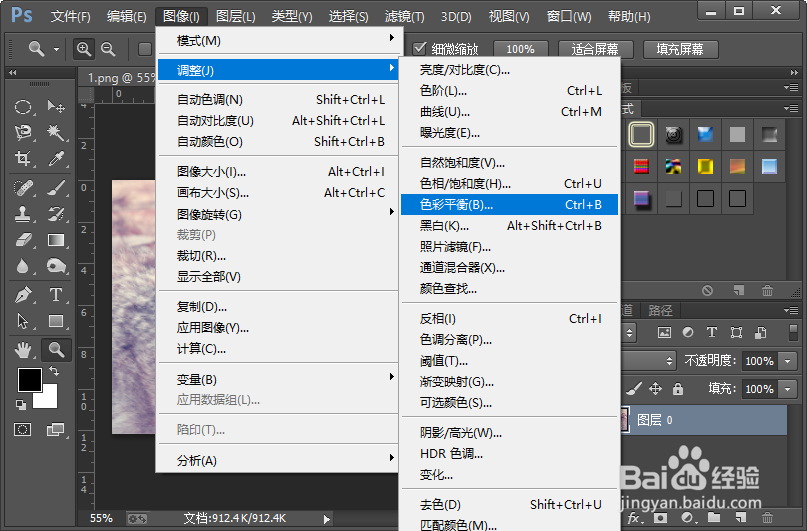Open the 填充 dropdown arrow
This screenshot has height=531, width=807.
[x=787, y=389]
